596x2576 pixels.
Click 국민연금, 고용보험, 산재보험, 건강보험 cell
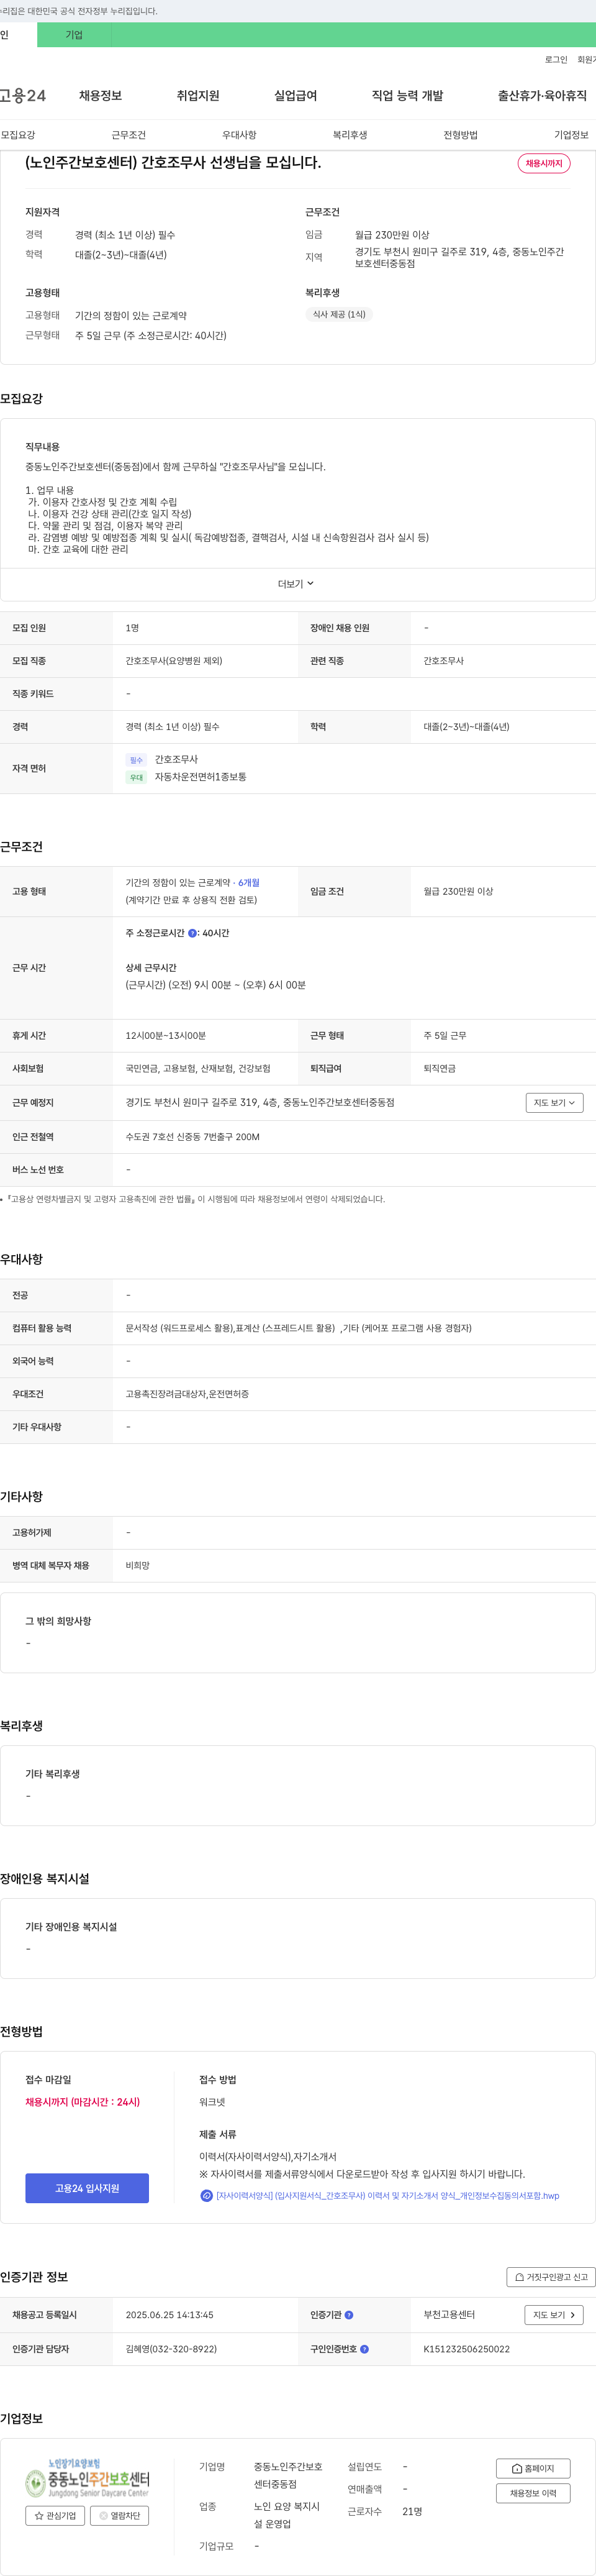click(x=198, y=1068)
